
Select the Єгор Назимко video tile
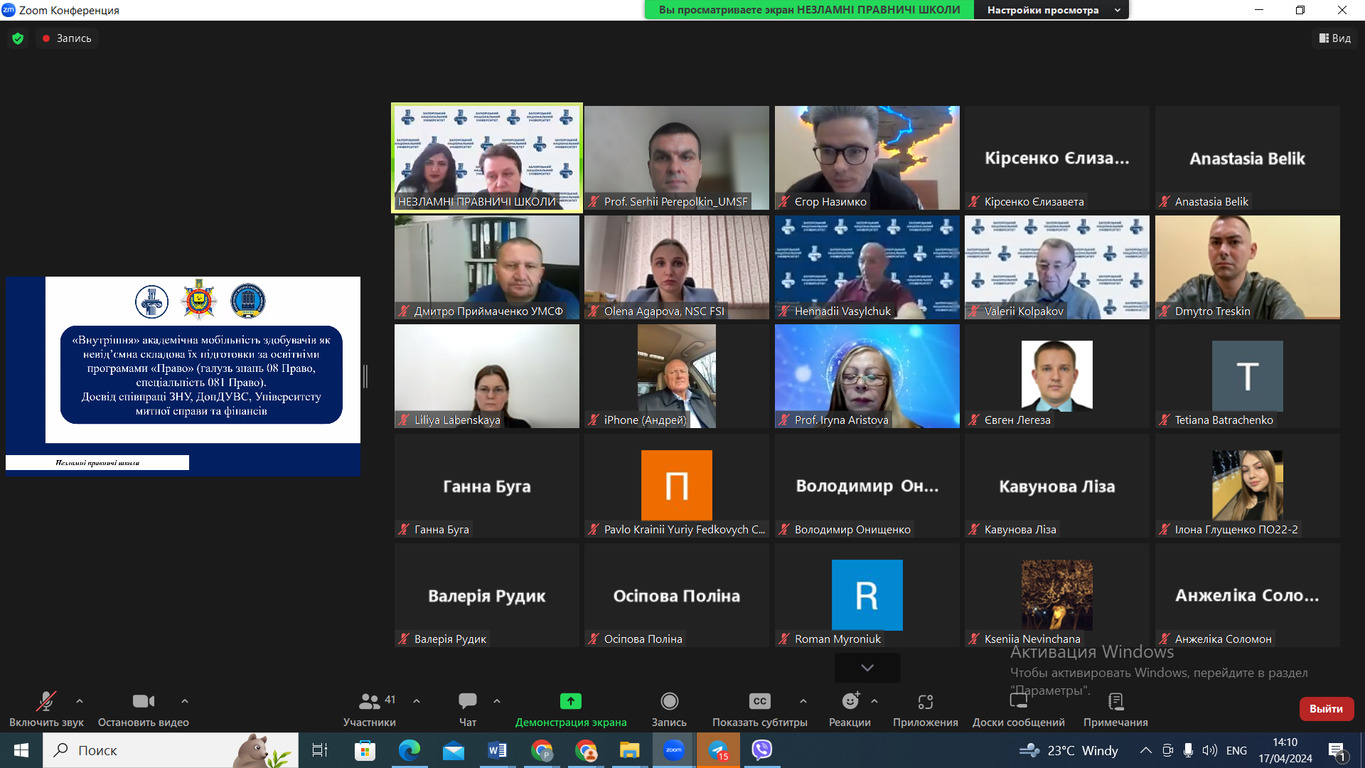coord(867,158)
